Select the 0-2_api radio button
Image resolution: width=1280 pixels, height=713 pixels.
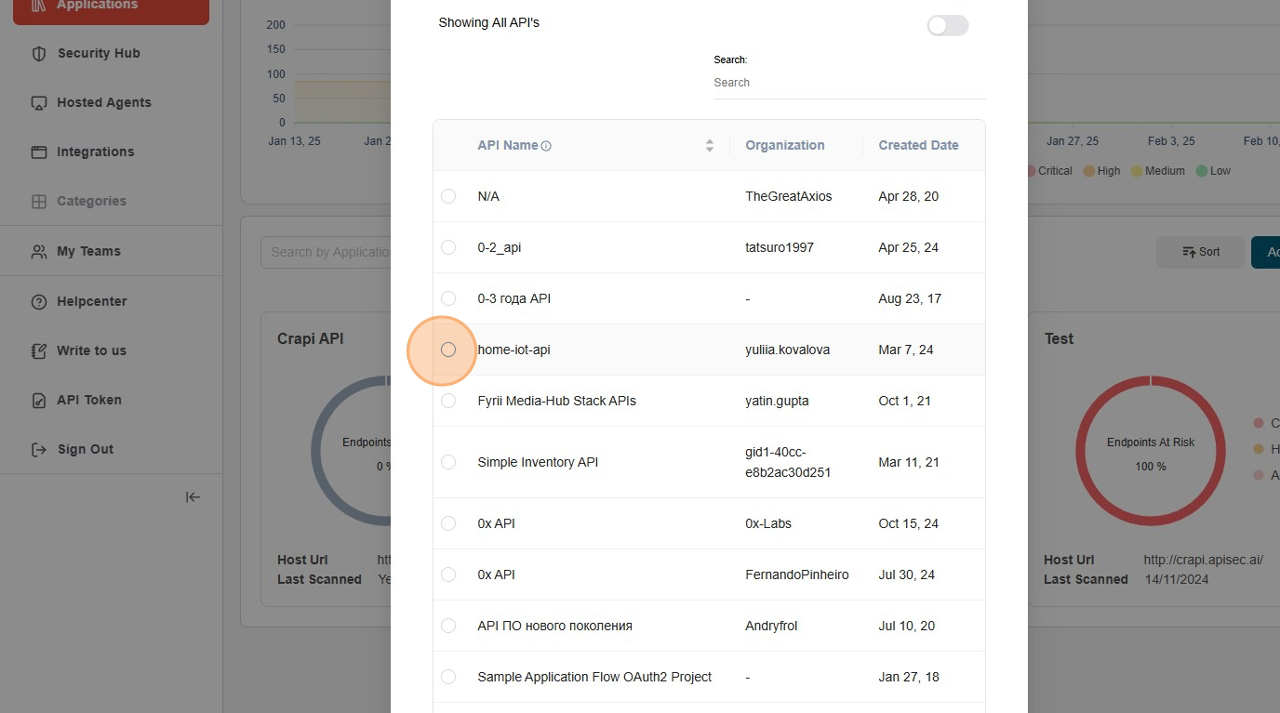(448, 247)
